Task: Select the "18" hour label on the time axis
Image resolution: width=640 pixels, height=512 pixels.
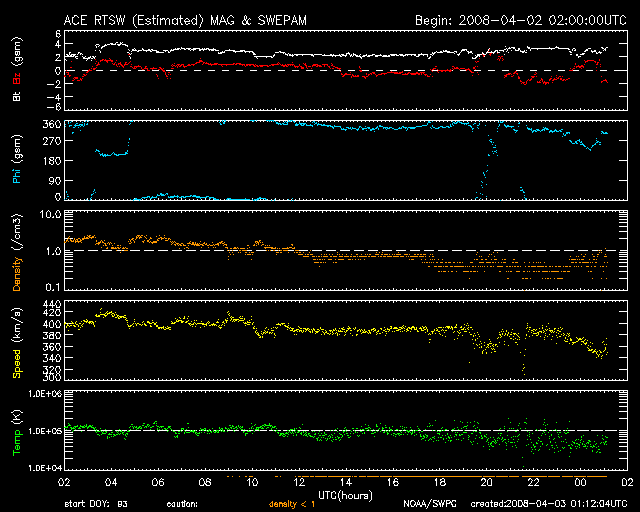Action: [x=440, y=482]
